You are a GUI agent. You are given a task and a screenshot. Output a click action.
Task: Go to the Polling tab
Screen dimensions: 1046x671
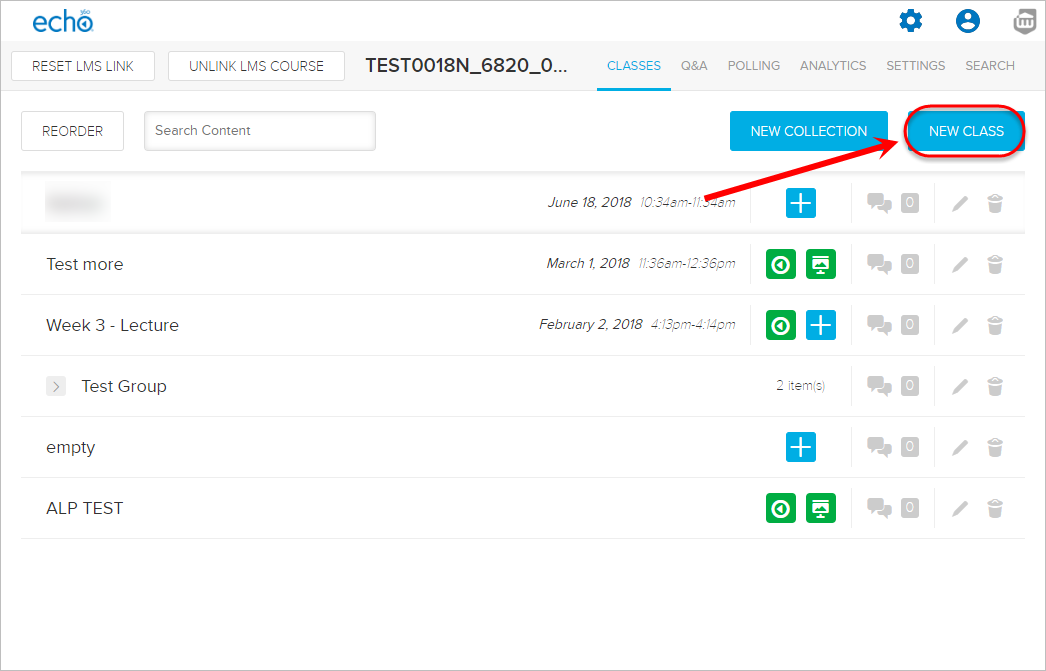tap(754, 66)
